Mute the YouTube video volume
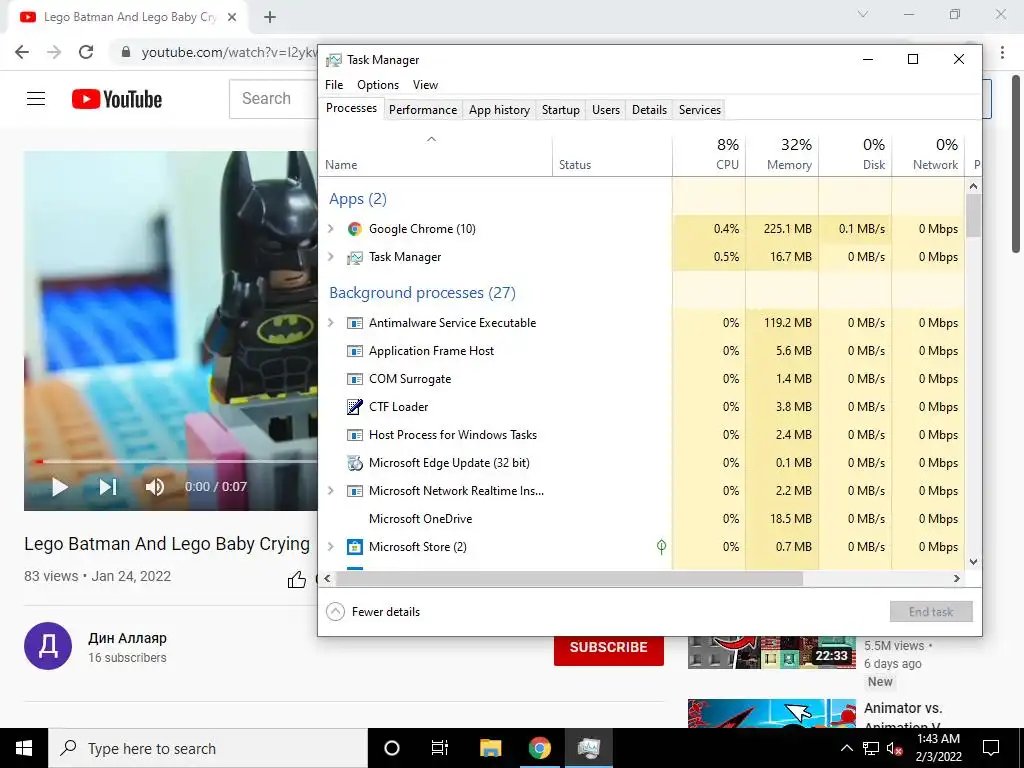This screenshot has height=768, width=1024. (x=155, y=487)
